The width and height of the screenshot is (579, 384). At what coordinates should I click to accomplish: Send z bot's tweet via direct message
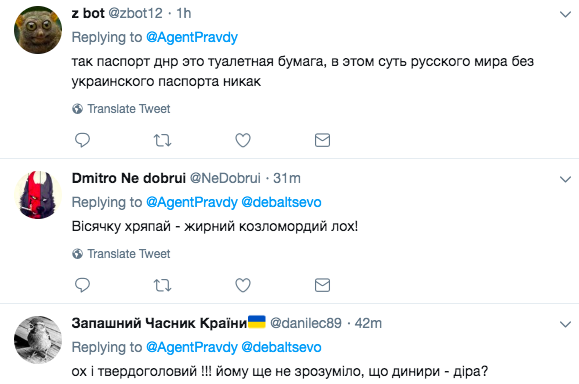[322, 140]
